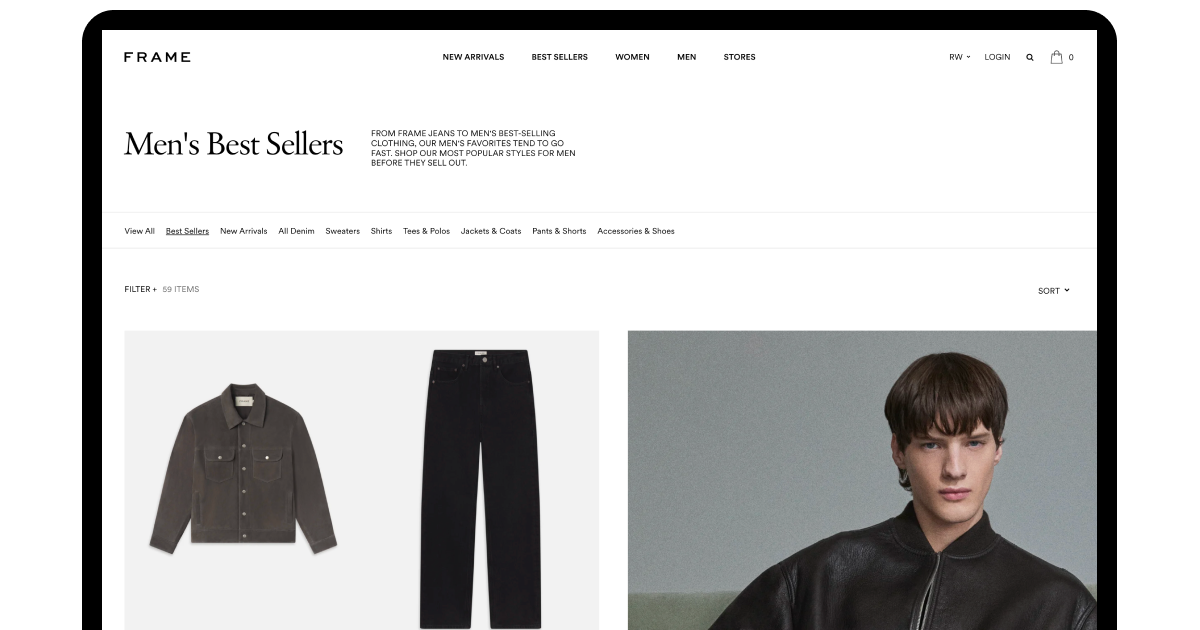Screen dimensions: 1200x630
Task: Open the WOMEN menu
Action: click(632, 57)
